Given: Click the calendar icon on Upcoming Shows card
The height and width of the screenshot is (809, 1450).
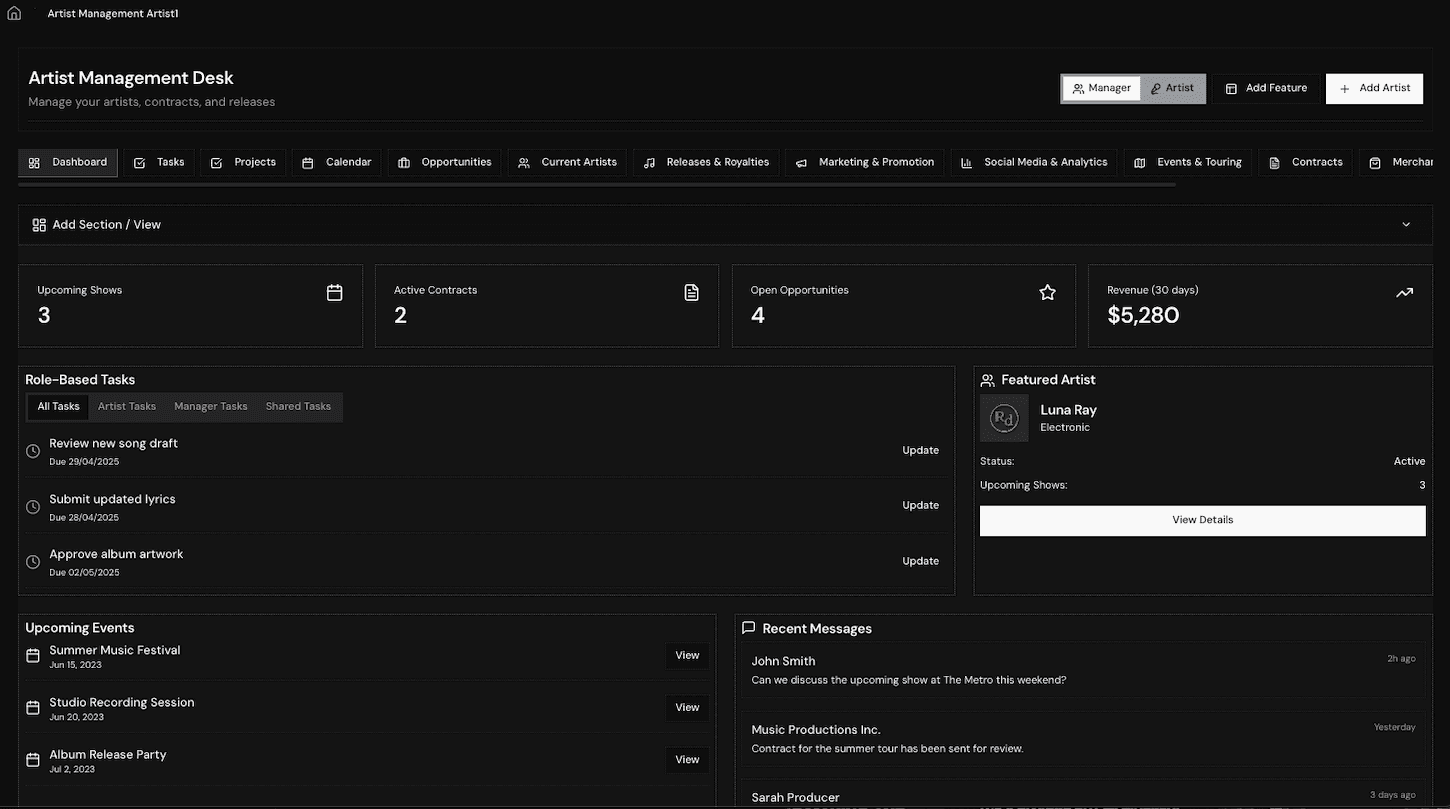Looking at the screenshot, I should (x=335, y=293).
